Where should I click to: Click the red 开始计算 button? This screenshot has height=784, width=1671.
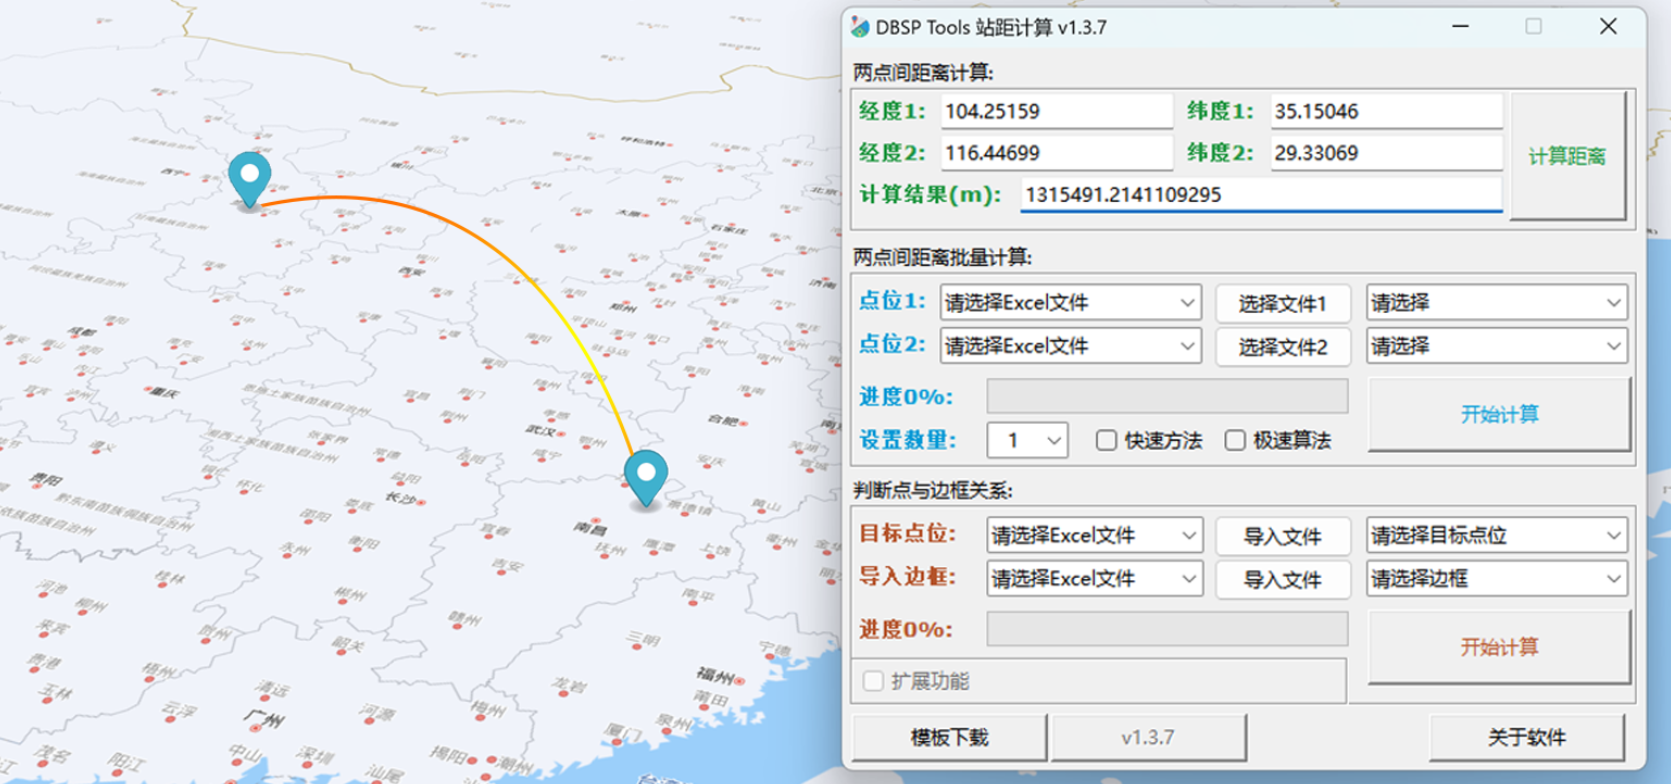[1498, 647]
